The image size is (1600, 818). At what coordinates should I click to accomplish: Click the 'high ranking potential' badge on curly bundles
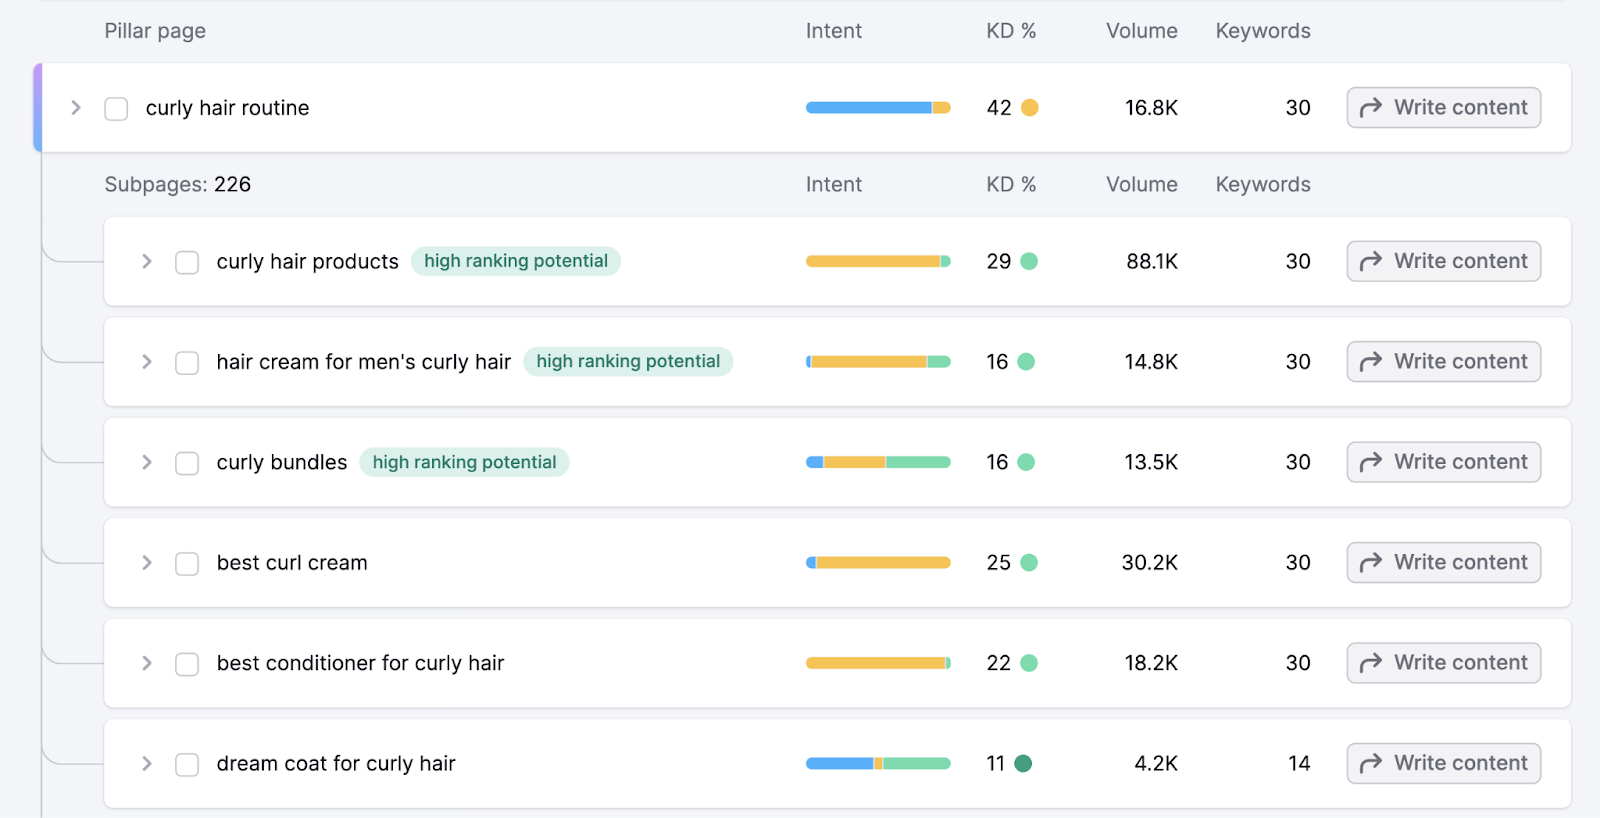pyautogui.click(x=464, y=462)
